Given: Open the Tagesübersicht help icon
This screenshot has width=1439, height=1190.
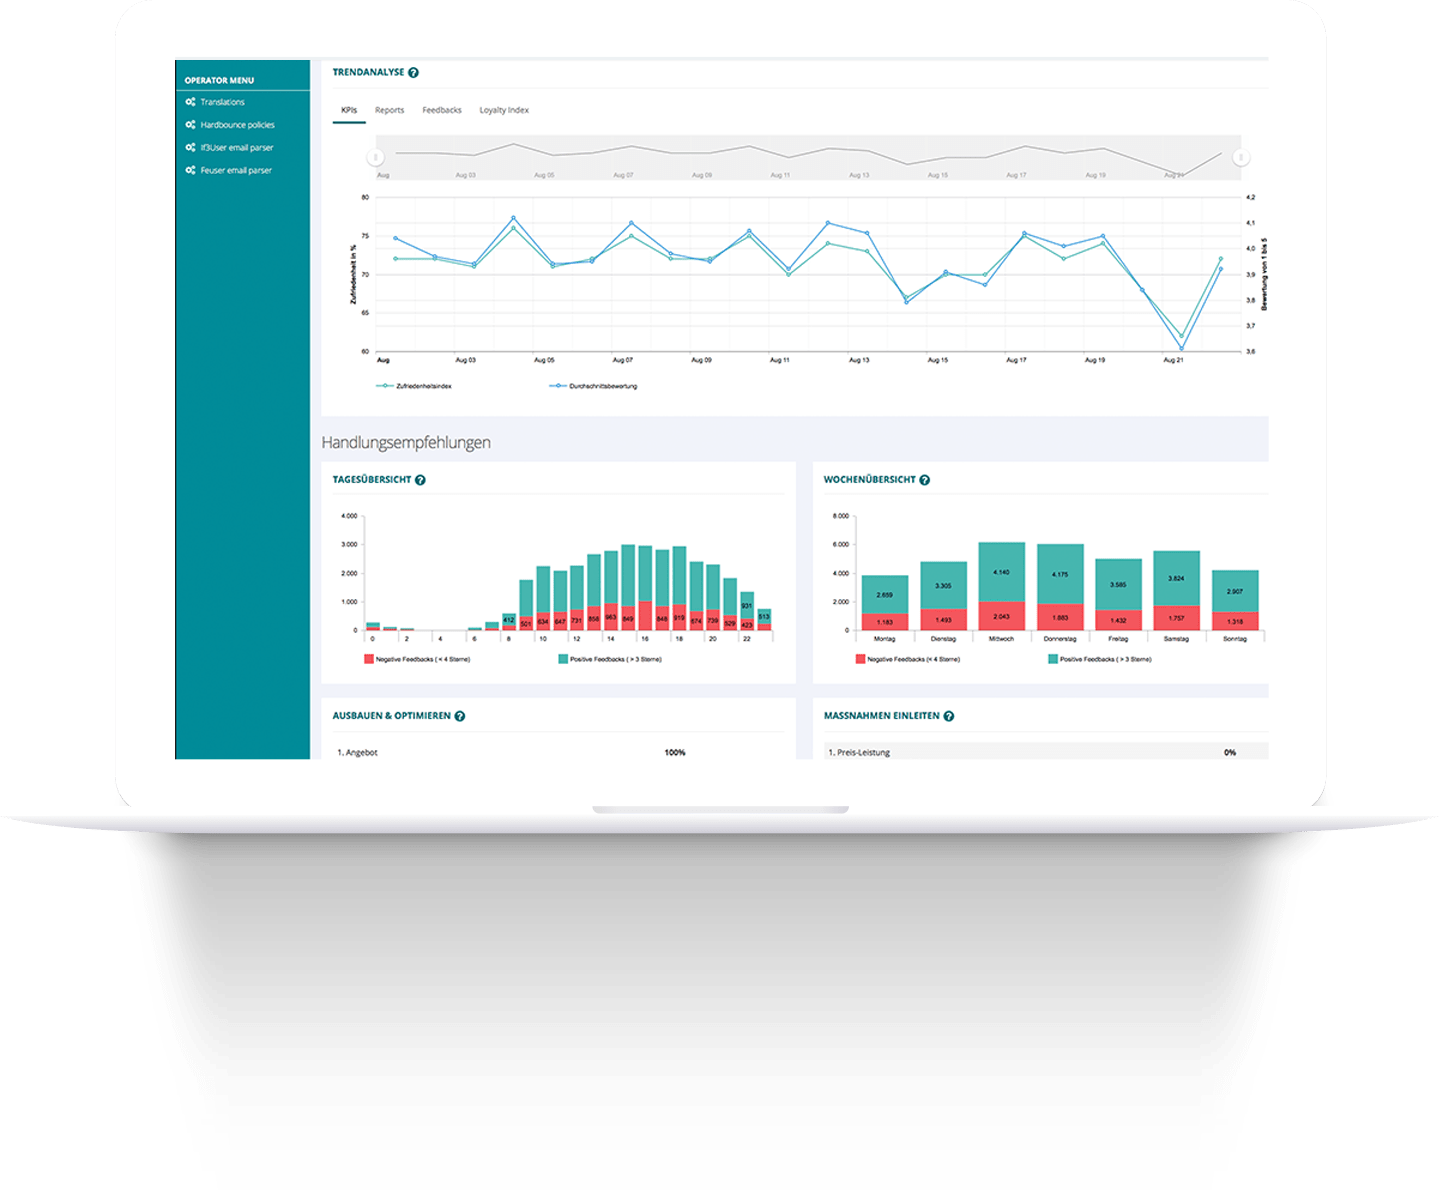Looking at the screenshot, I should (420, 480).
